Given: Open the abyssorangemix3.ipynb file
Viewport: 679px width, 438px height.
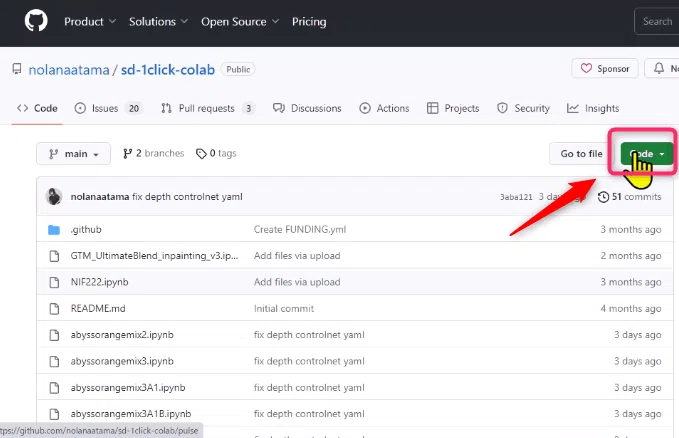Looking at the screenshot, I should 122,361.
